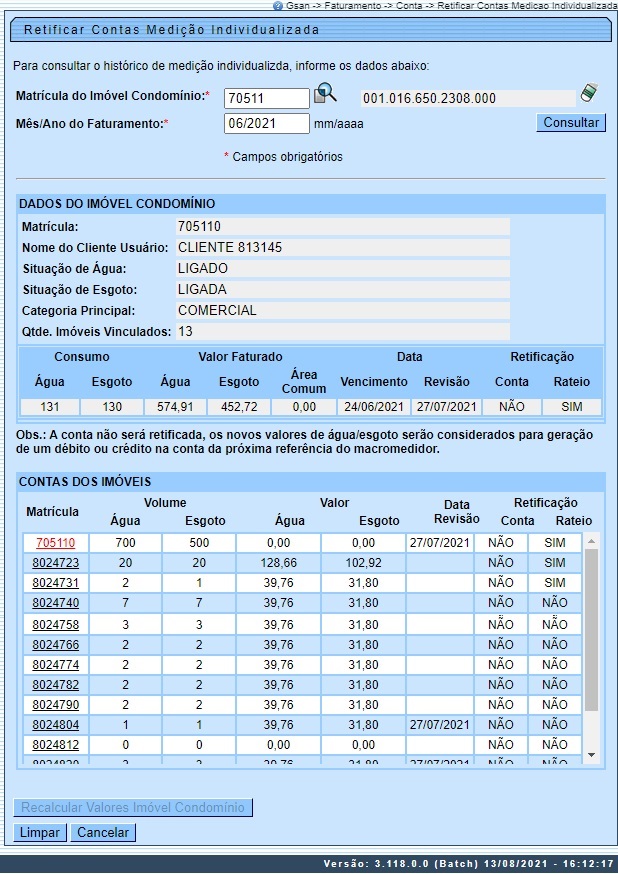Follow the 8024766 matrícula link
The image size is (618, 874).
point(55,644)
